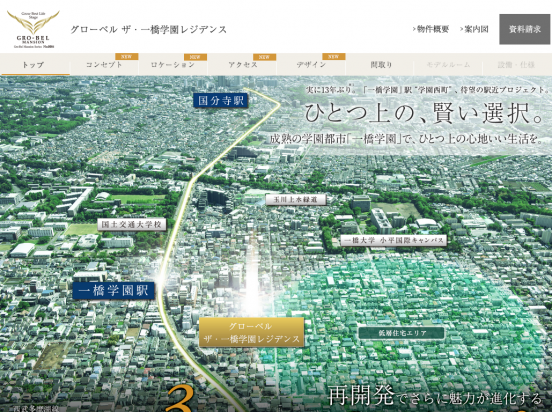Click NEW badge above デザイン

(333, 56)
